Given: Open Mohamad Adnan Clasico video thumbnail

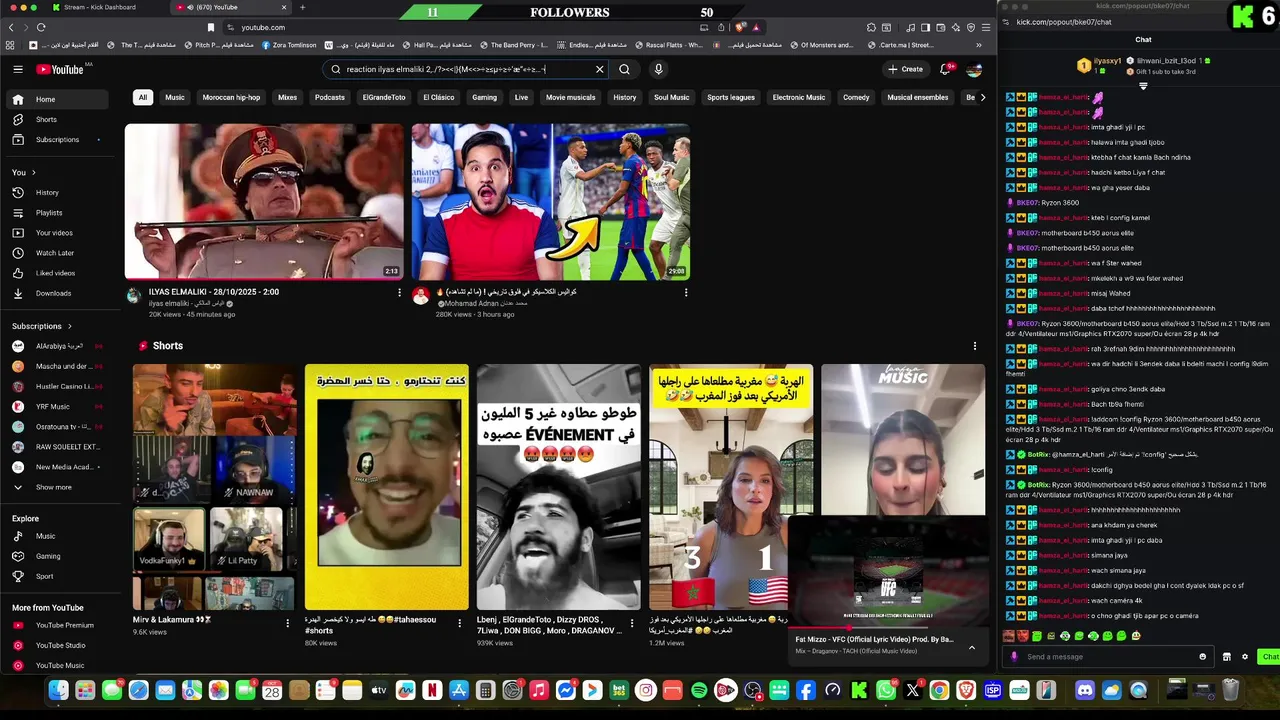Looking at the screenshot, I should (551, 202).
